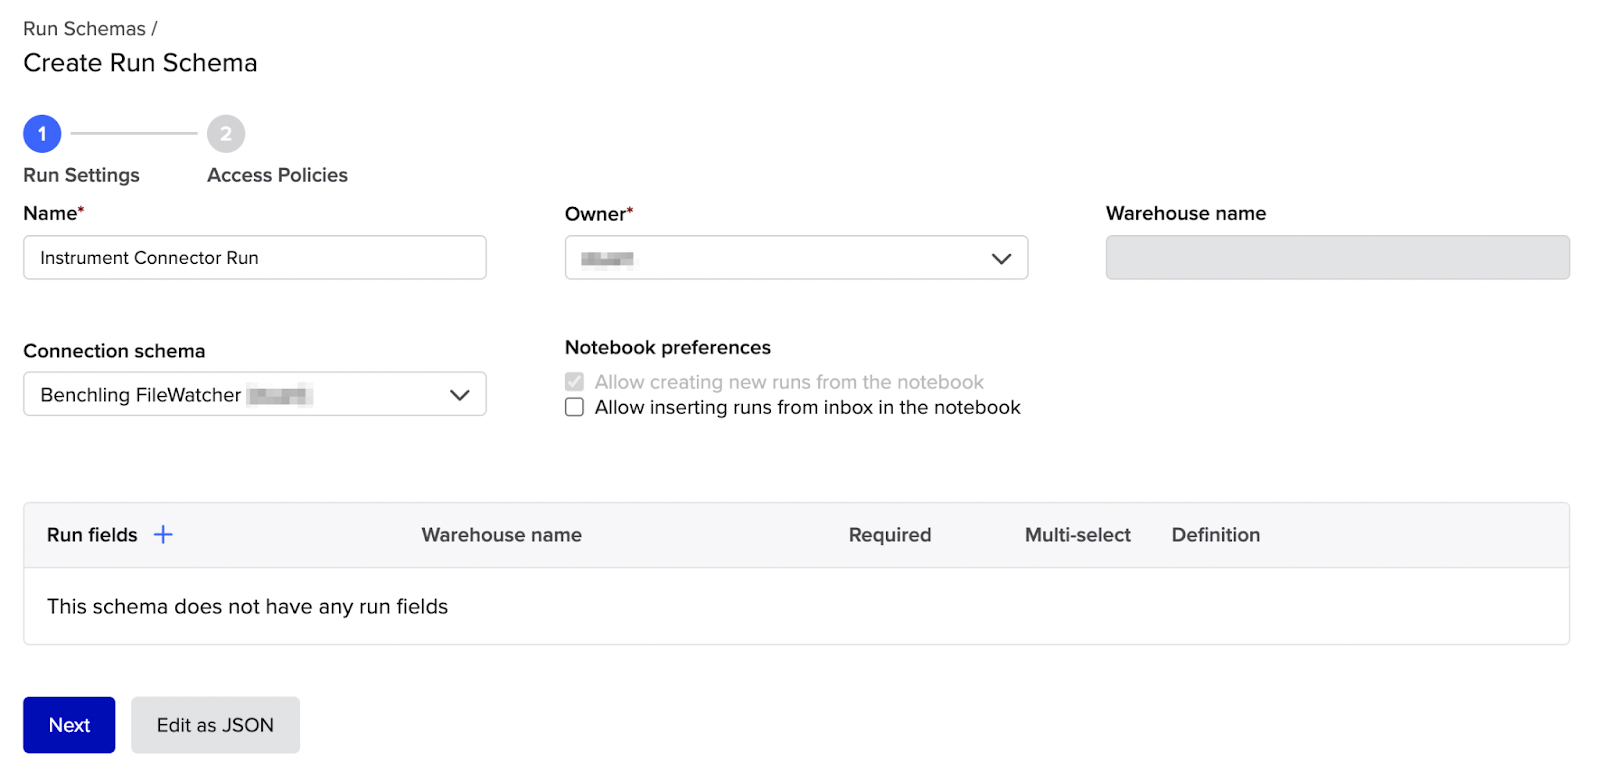Toggle the creating new runs checkbox
Viewport: 1600px width, 777px height.
click(x=575, y=382)
